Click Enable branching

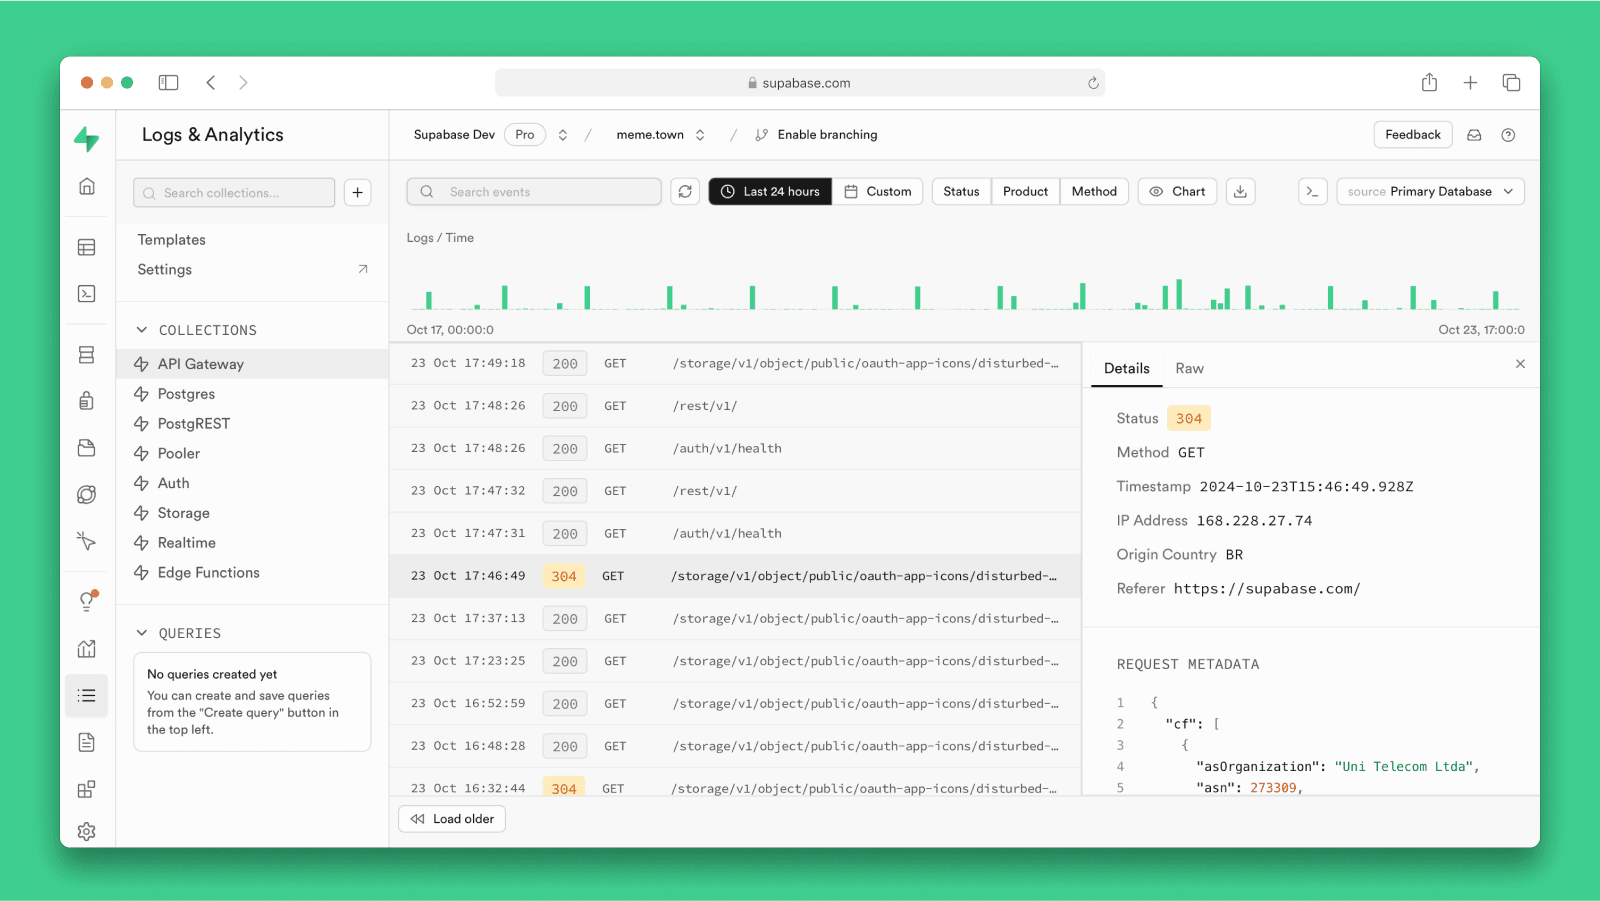click(816, 135)
